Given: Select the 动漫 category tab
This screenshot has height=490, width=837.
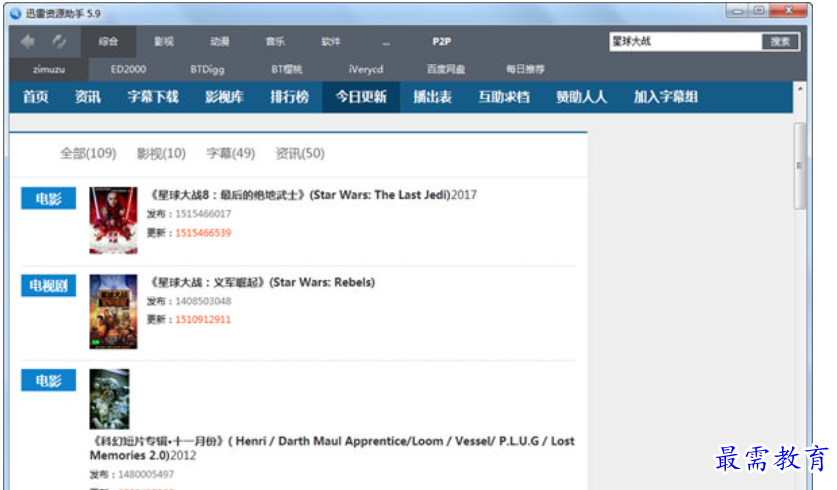Looking at the screenshot, I should [219, 42].
